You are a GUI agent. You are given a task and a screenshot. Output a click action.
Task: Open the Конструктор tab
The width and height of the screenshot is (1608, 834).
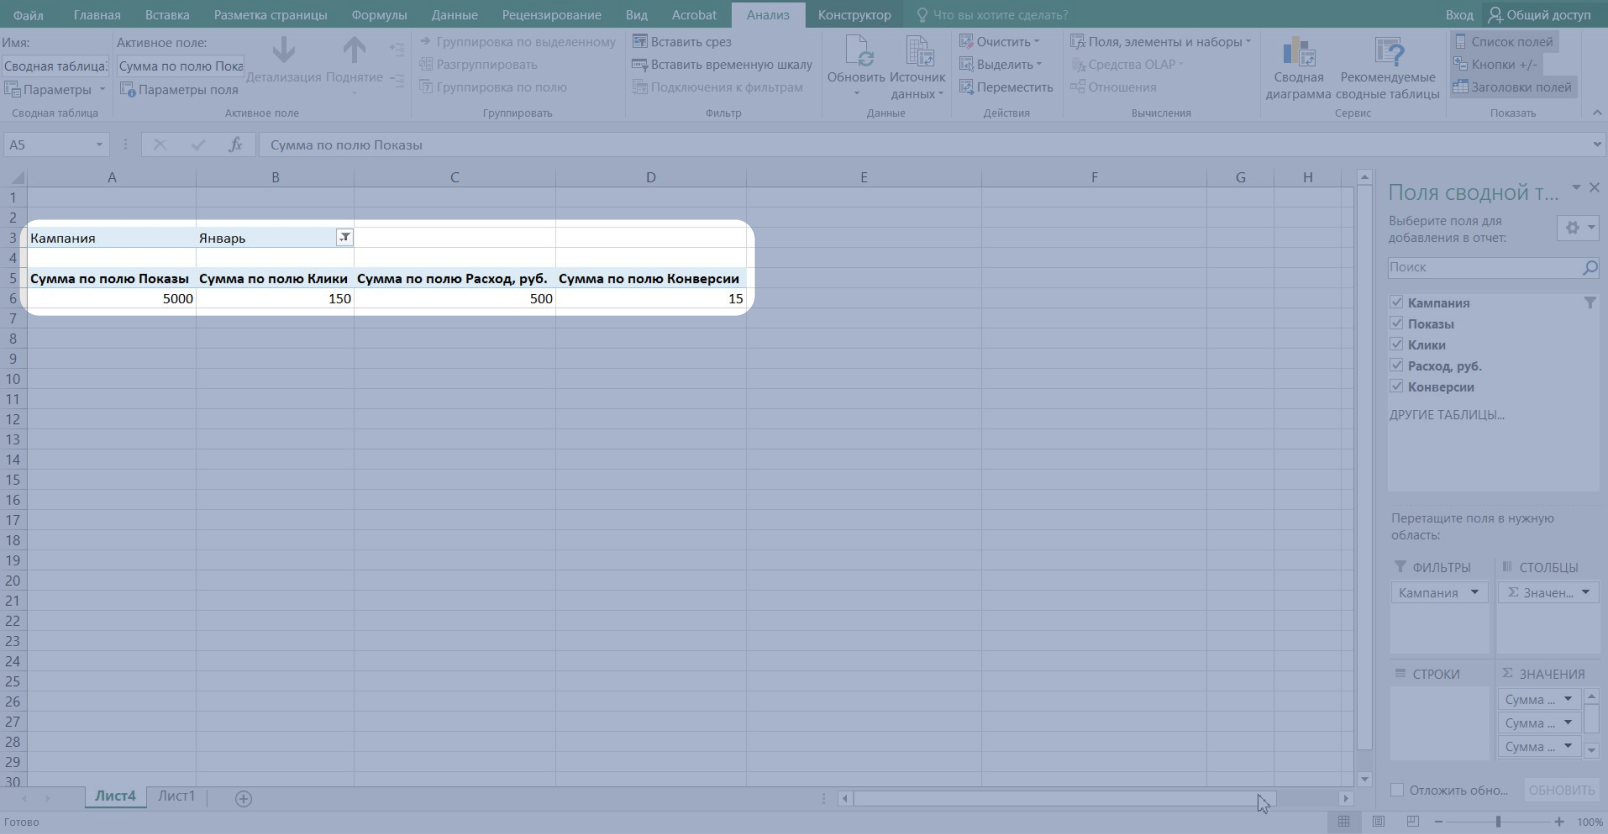pyautogui.click(x=854, y=15)
